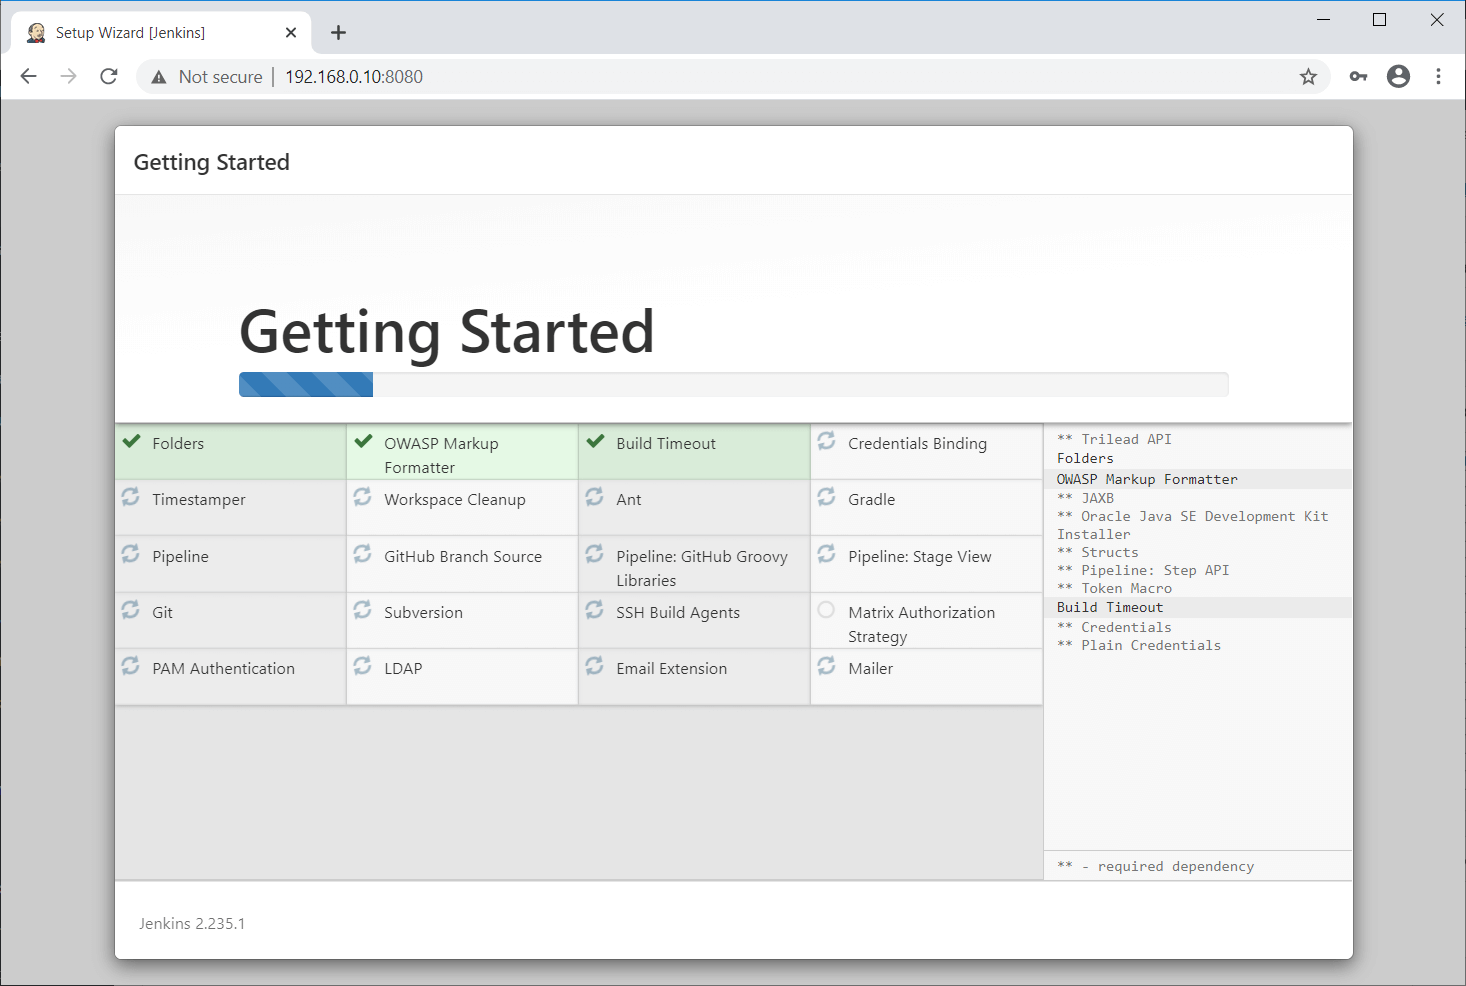The width and height of the screenshot is (1466, 986).
Task: Click the Jenkins 2.235.1 version text
Action: click(x=192, y=924)
